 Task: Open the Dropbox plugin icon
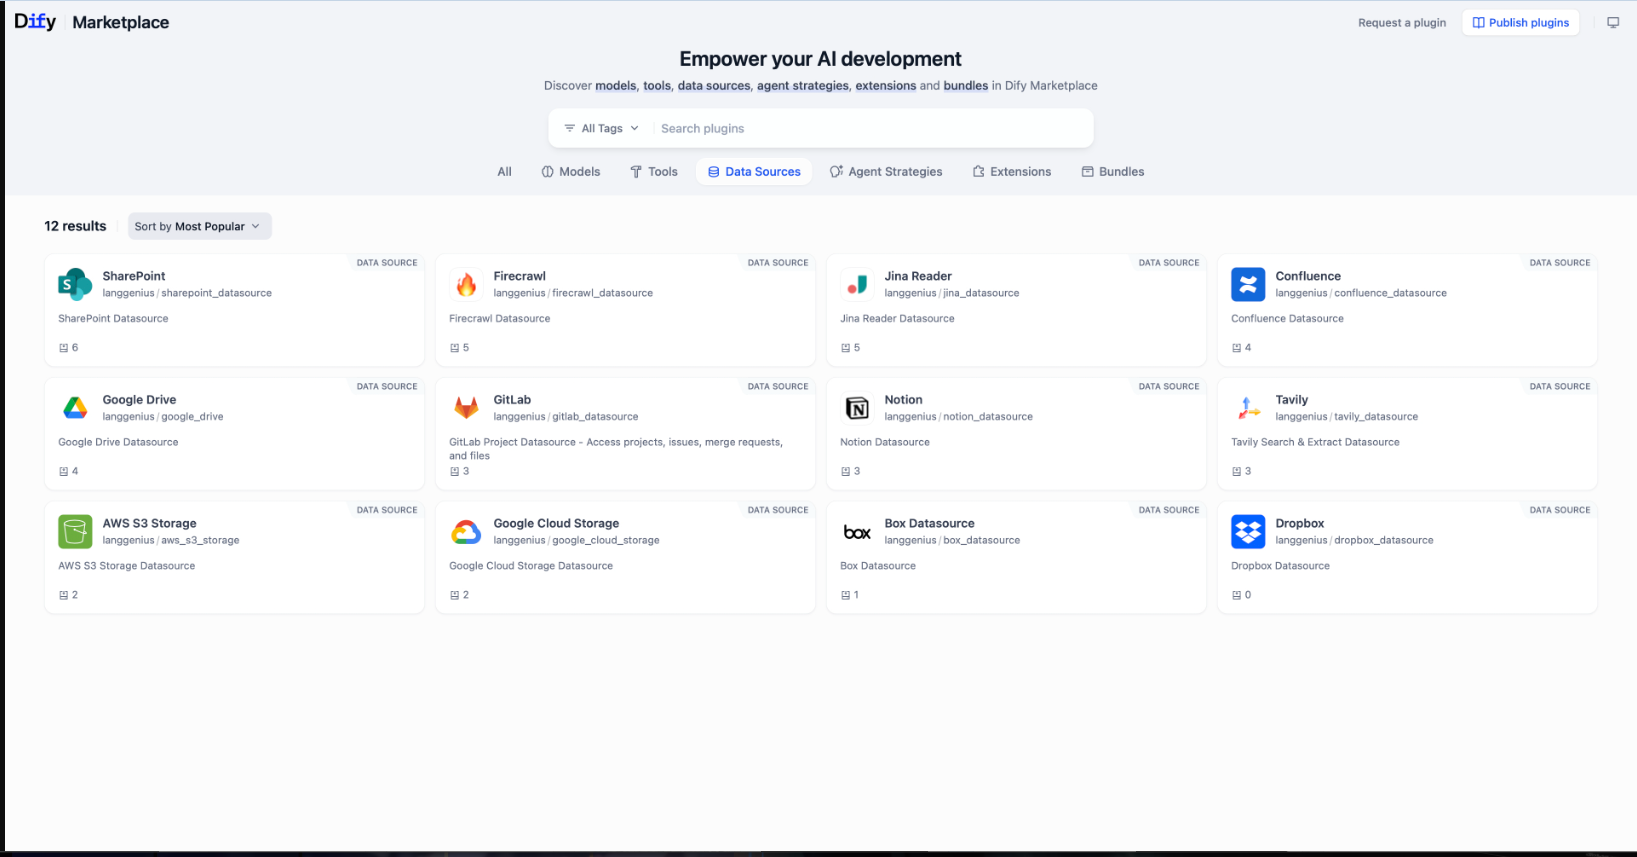[1248, 532]
